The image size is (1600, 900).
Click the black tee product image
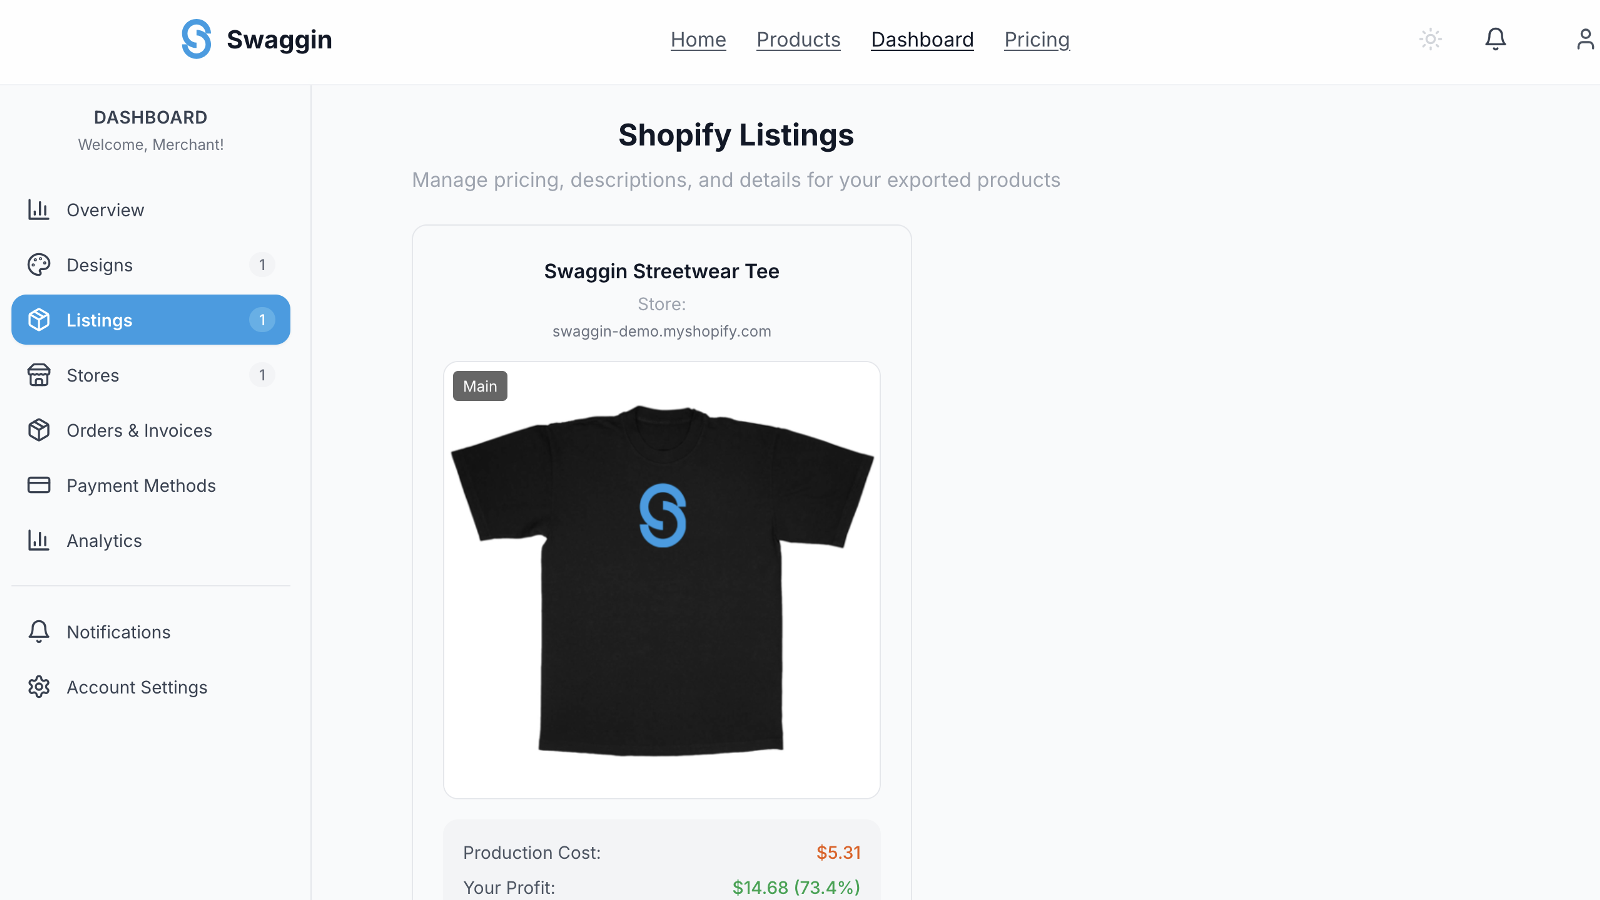662,580
